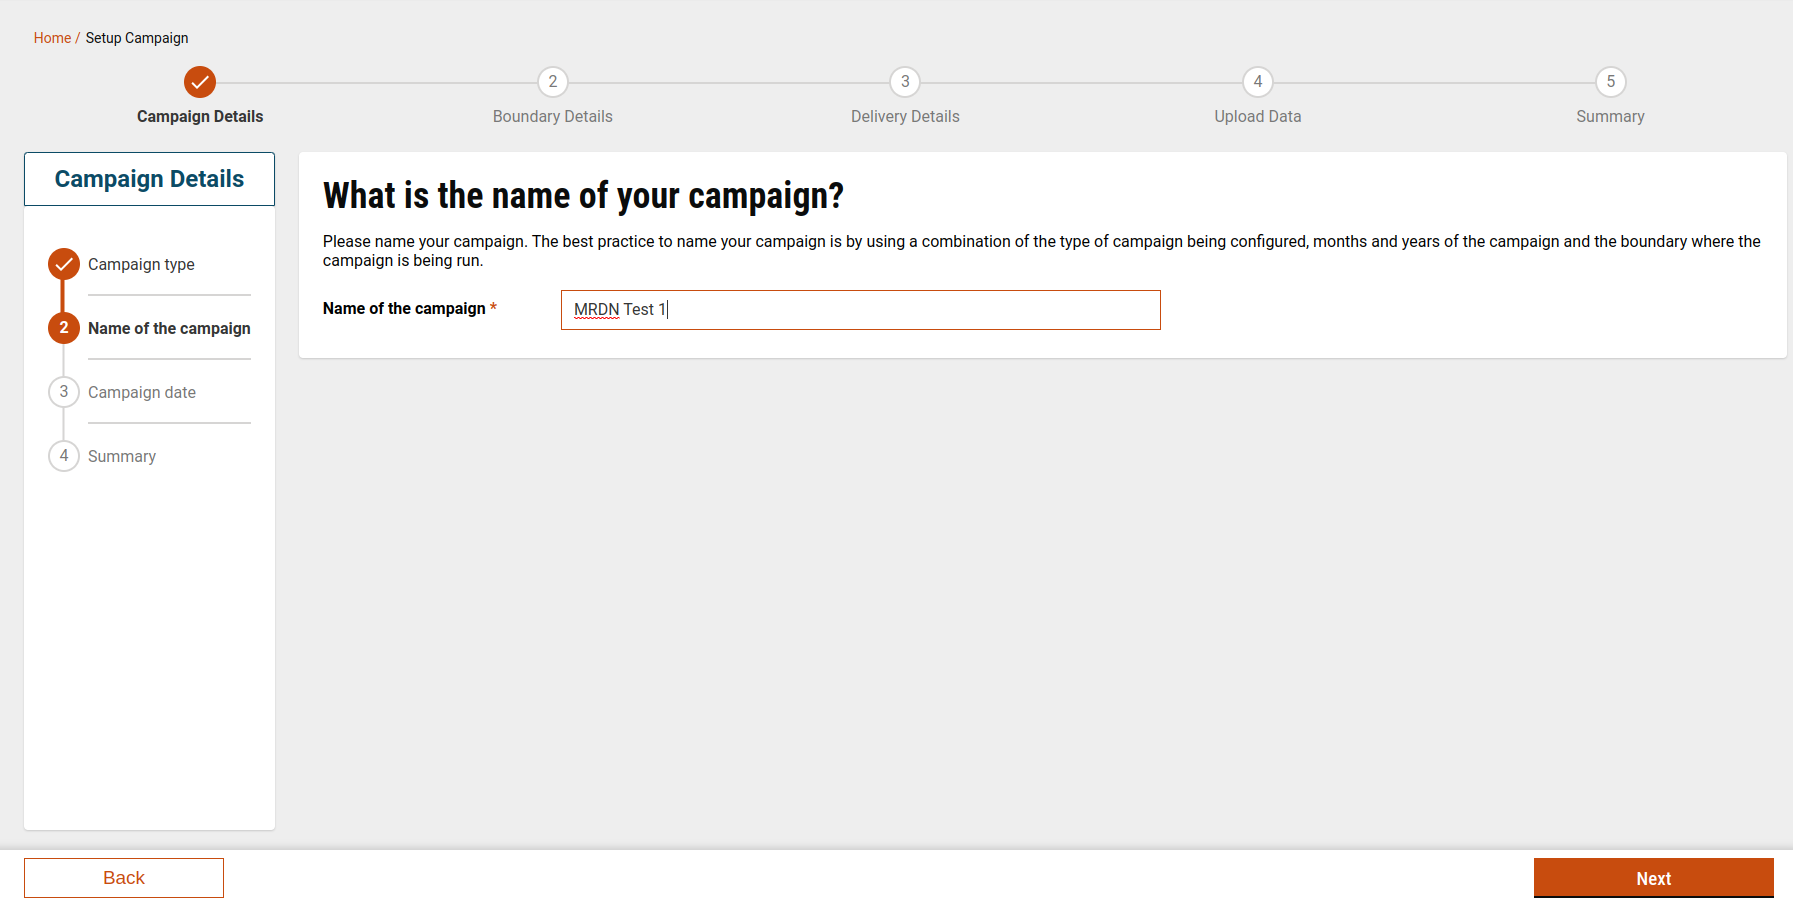Click the Boundary Details step label
Image resolution: width=1793 pixels, height=906 pixels.
coord(553,117)
